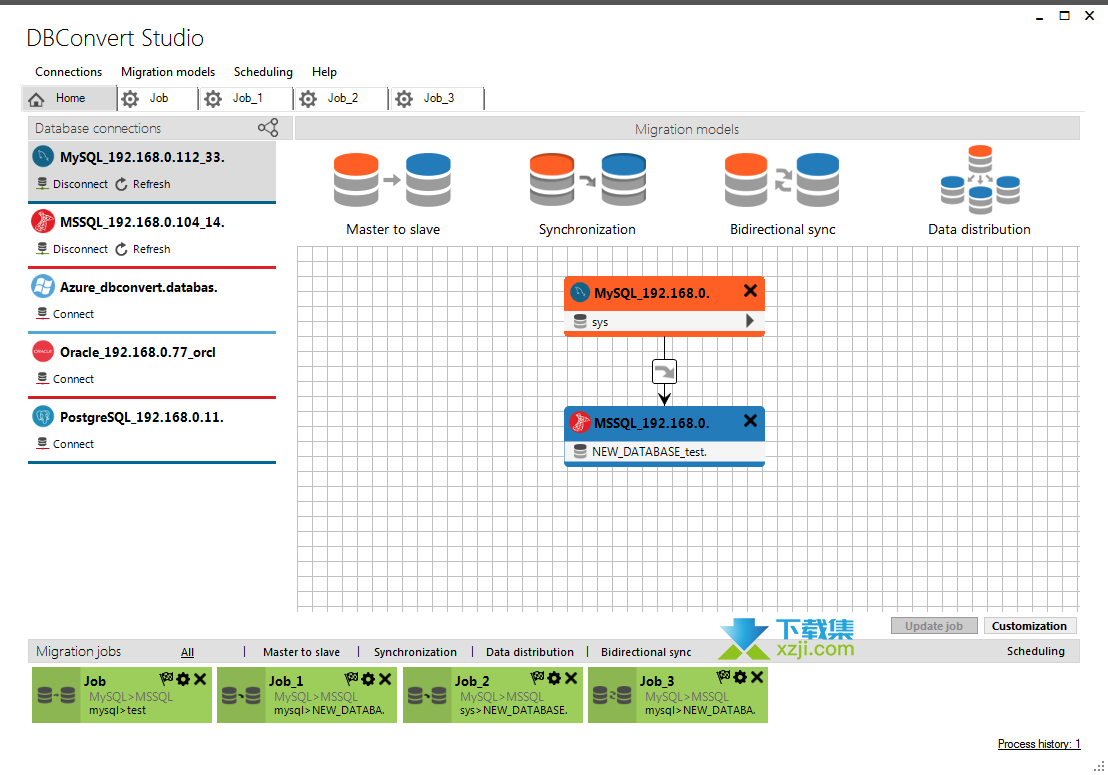1108x775 pixels.
Task: Click the run flag icon on Job_3 card
Action: pos(724,677)
